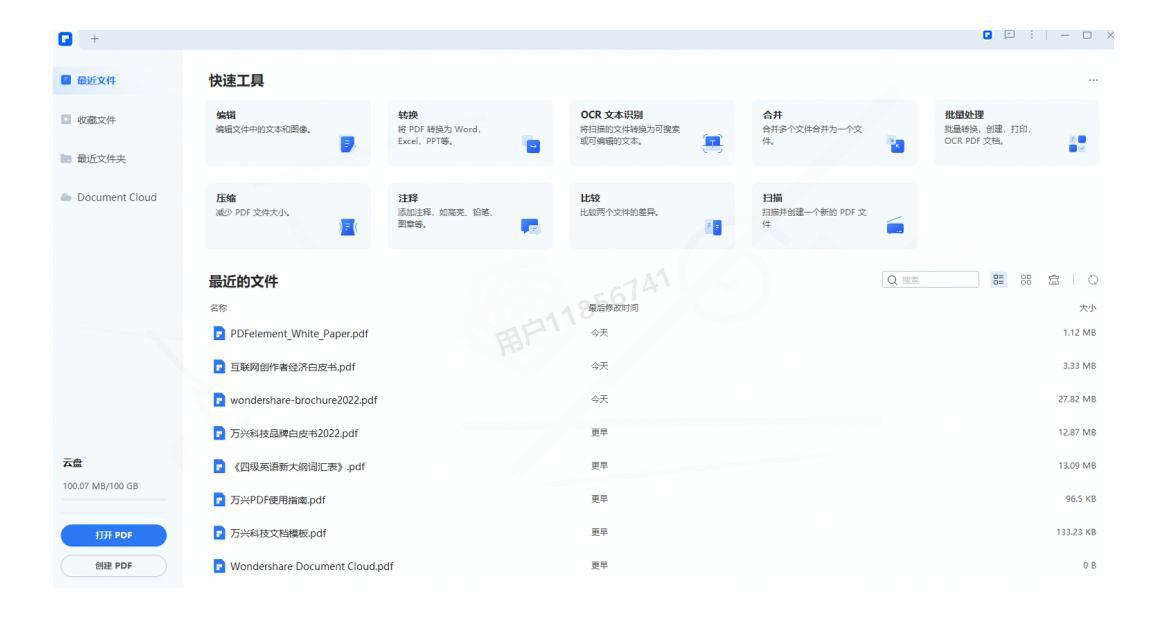Open the 快速工具 more options ellipsis

1093,80
